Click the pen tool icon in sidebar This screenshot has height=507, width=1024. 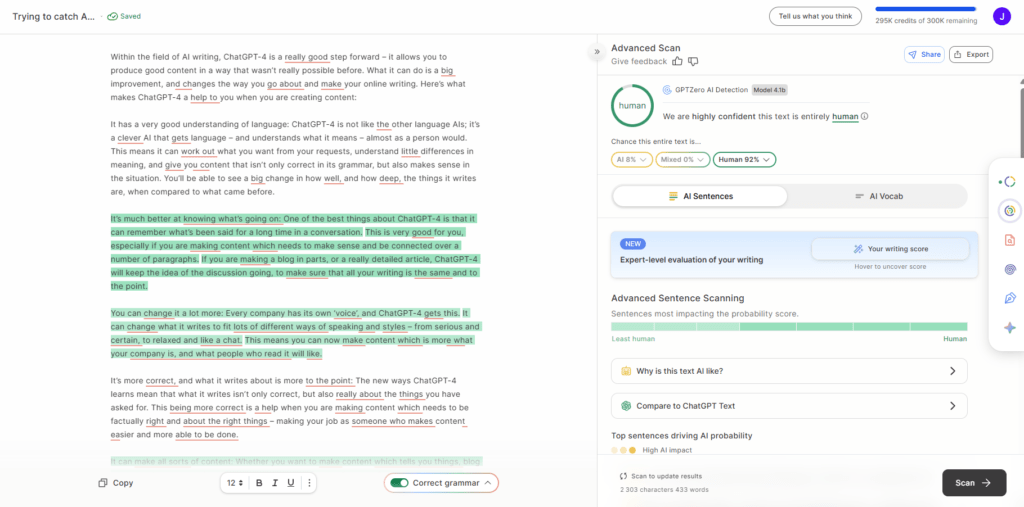click(x=1009, y=298)
